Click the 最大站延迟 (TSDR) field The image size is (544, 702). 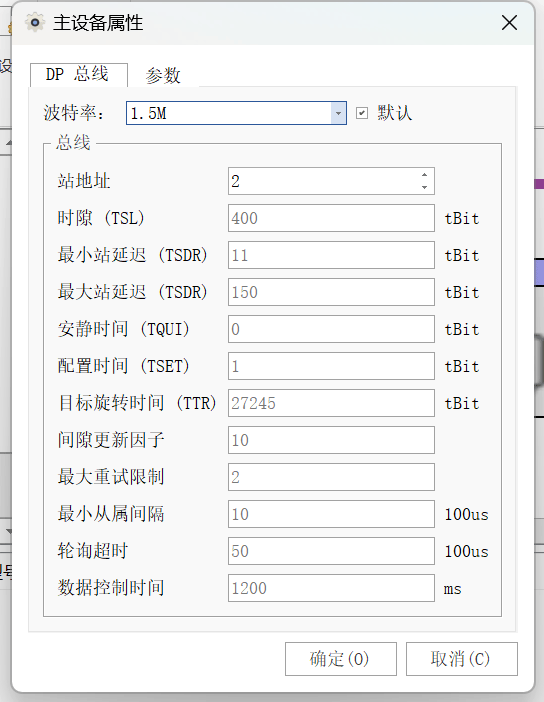(x=331, y=292)
